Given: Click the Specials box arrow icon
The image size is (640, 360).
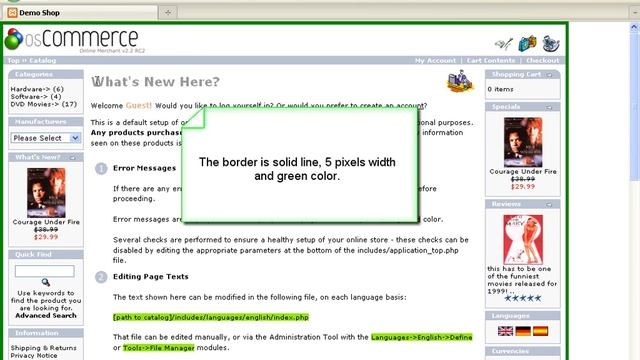Looking at the screenshot, I should click(549, 107).
